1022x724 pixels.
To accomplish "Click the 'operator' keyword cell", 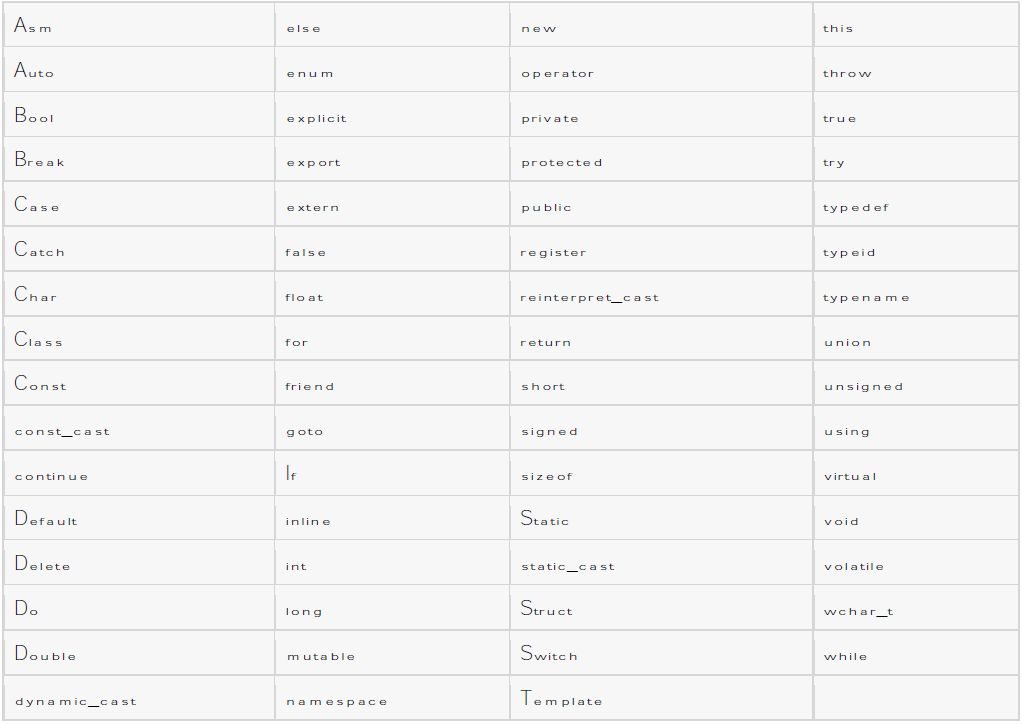I will (x=557, y=73).
